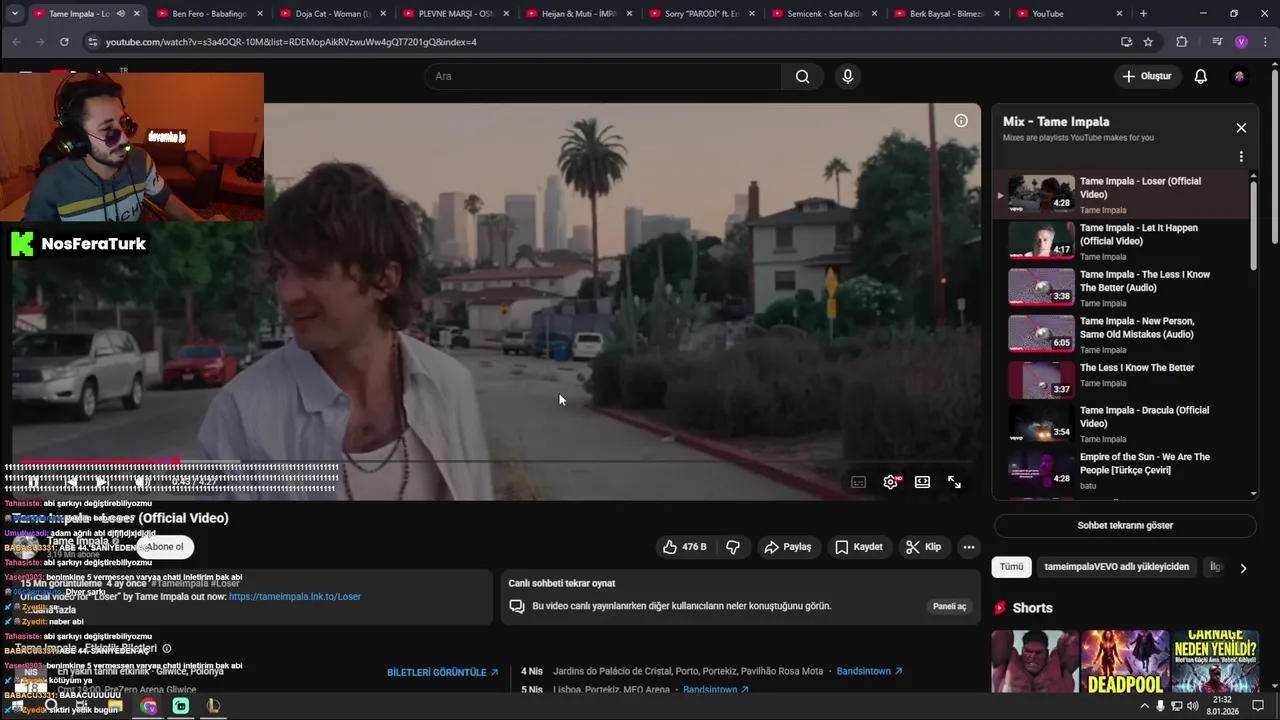1280x720 pixels.
Task: Click the Oluştur create button
Action: point(1147,76)
